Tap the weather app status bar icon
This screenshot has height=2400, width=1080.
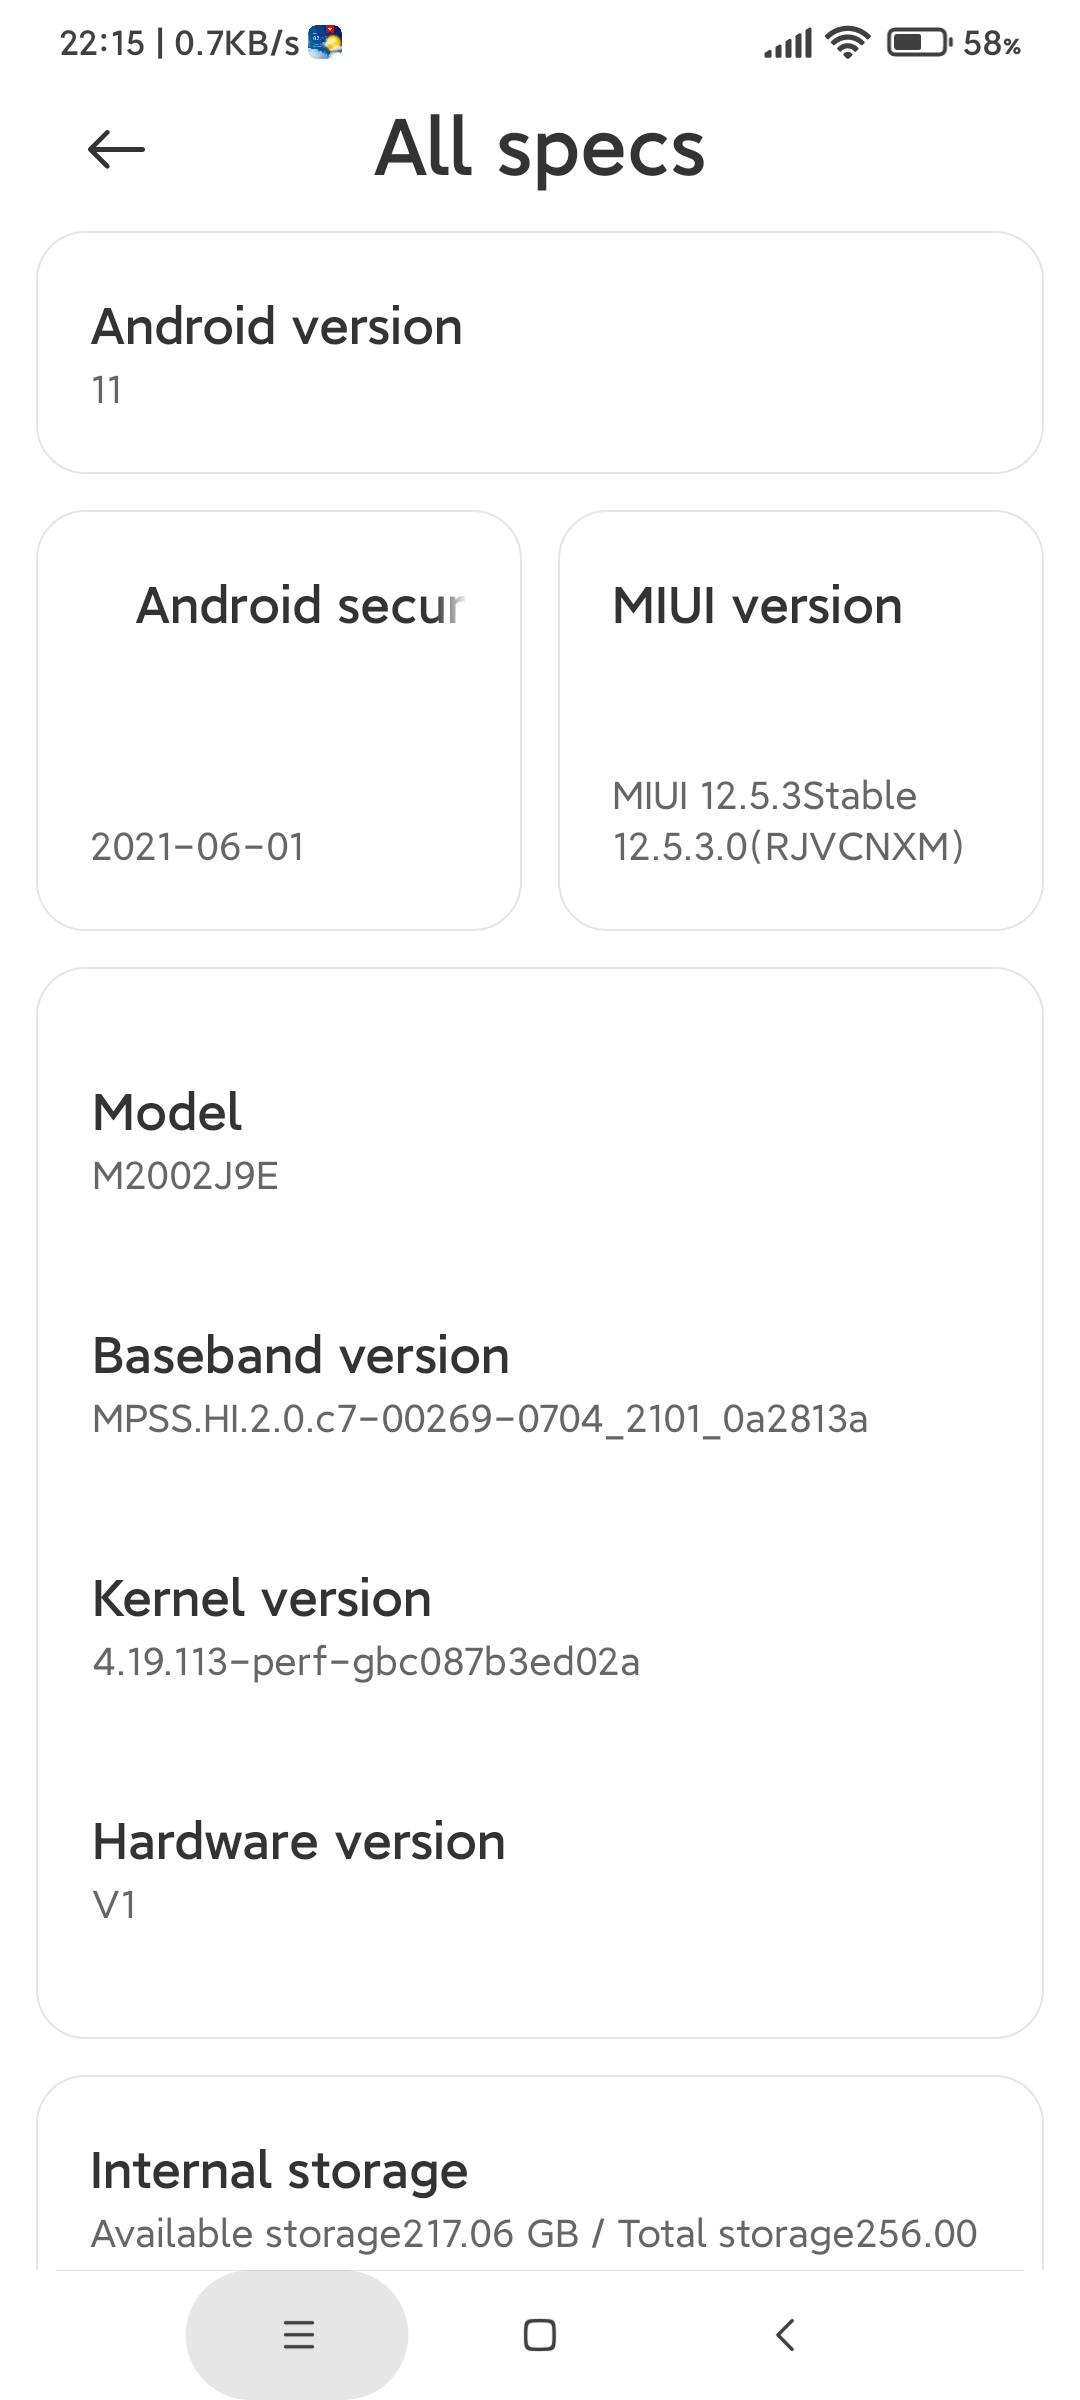[325, 42]
